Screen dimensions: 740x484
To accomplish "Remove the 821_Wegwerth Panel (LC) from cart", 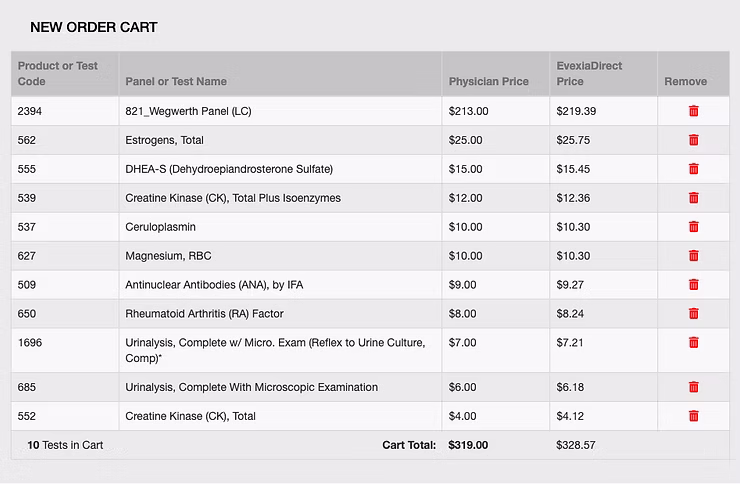I will coord(693,111).
